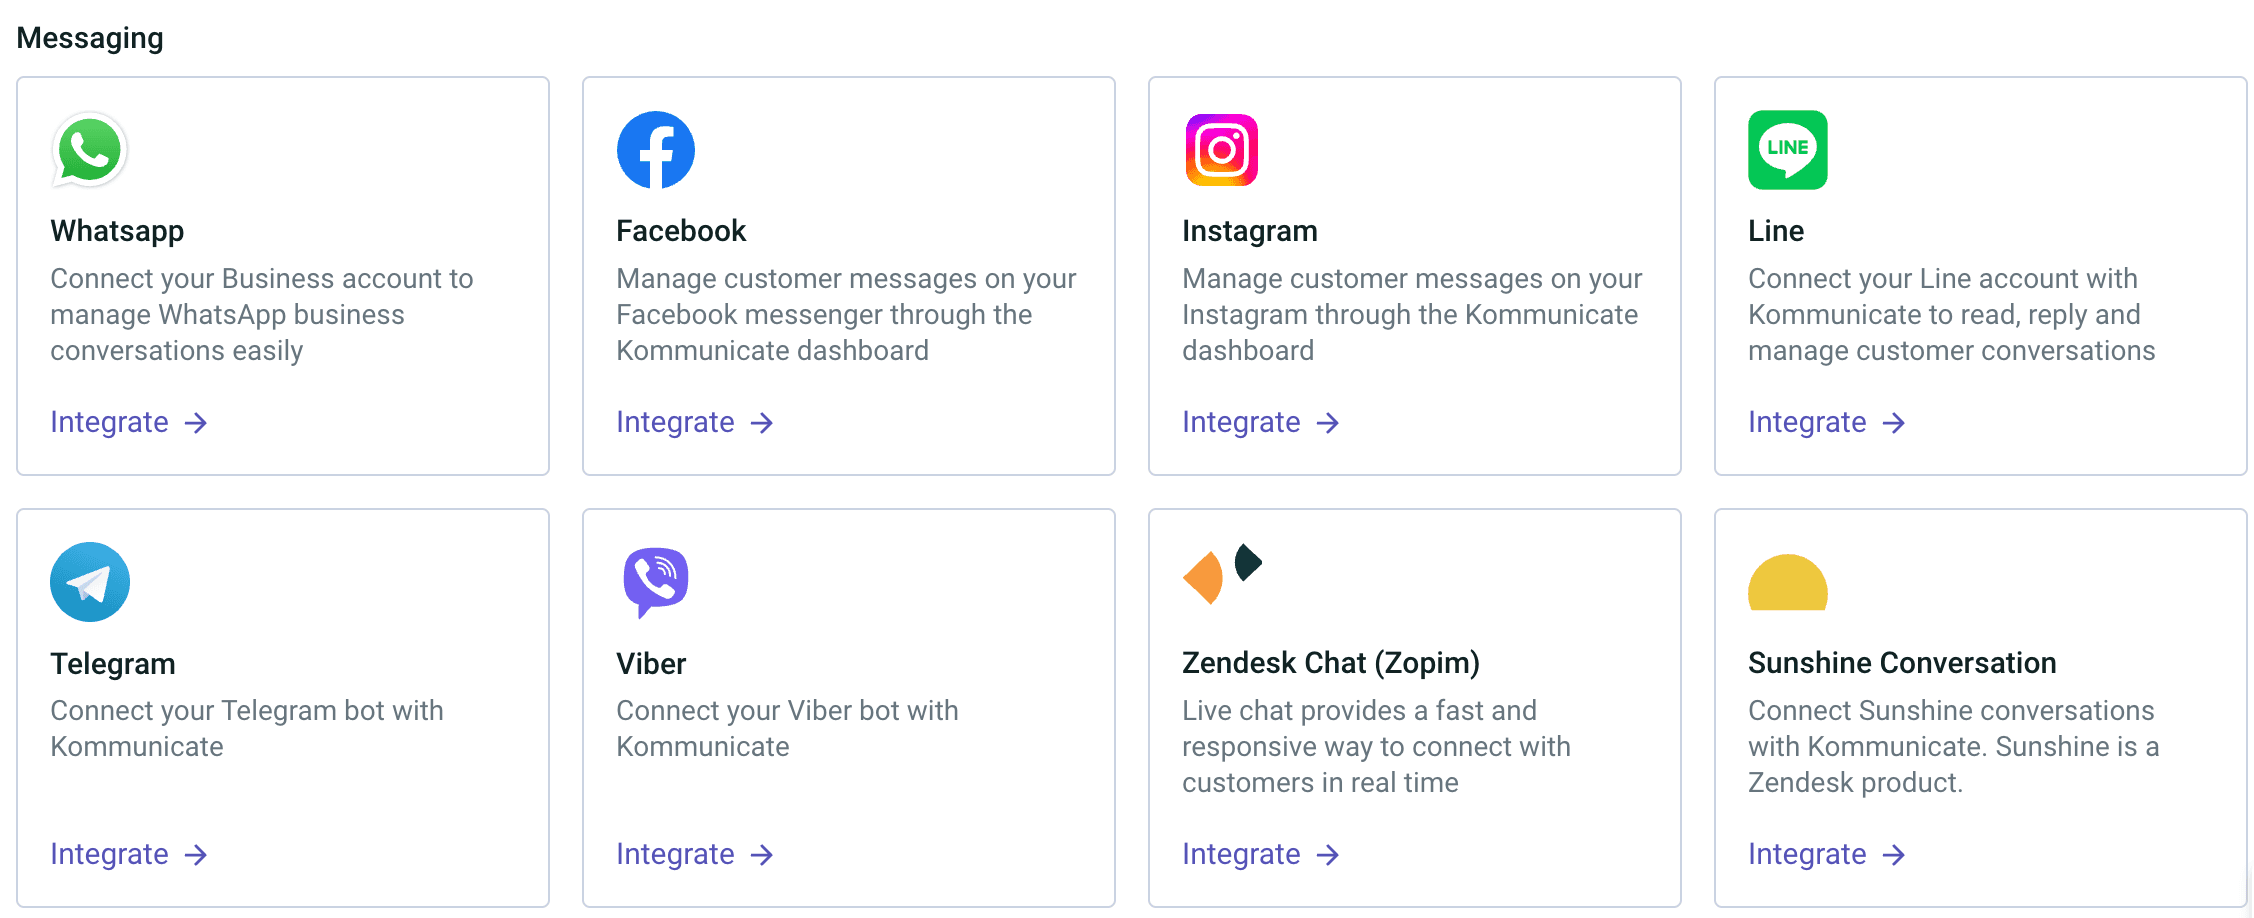Select the Whatsapp integration card
Image resolution: width=2254 pixels, height=918 pixels.
click(283, 275)
